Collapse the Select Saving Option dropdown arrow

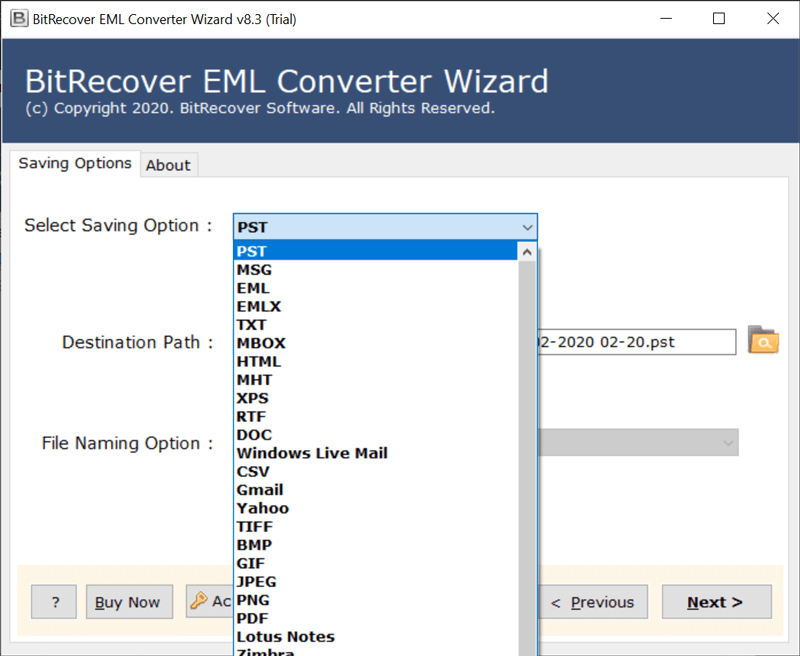click(x=527, y=227)
